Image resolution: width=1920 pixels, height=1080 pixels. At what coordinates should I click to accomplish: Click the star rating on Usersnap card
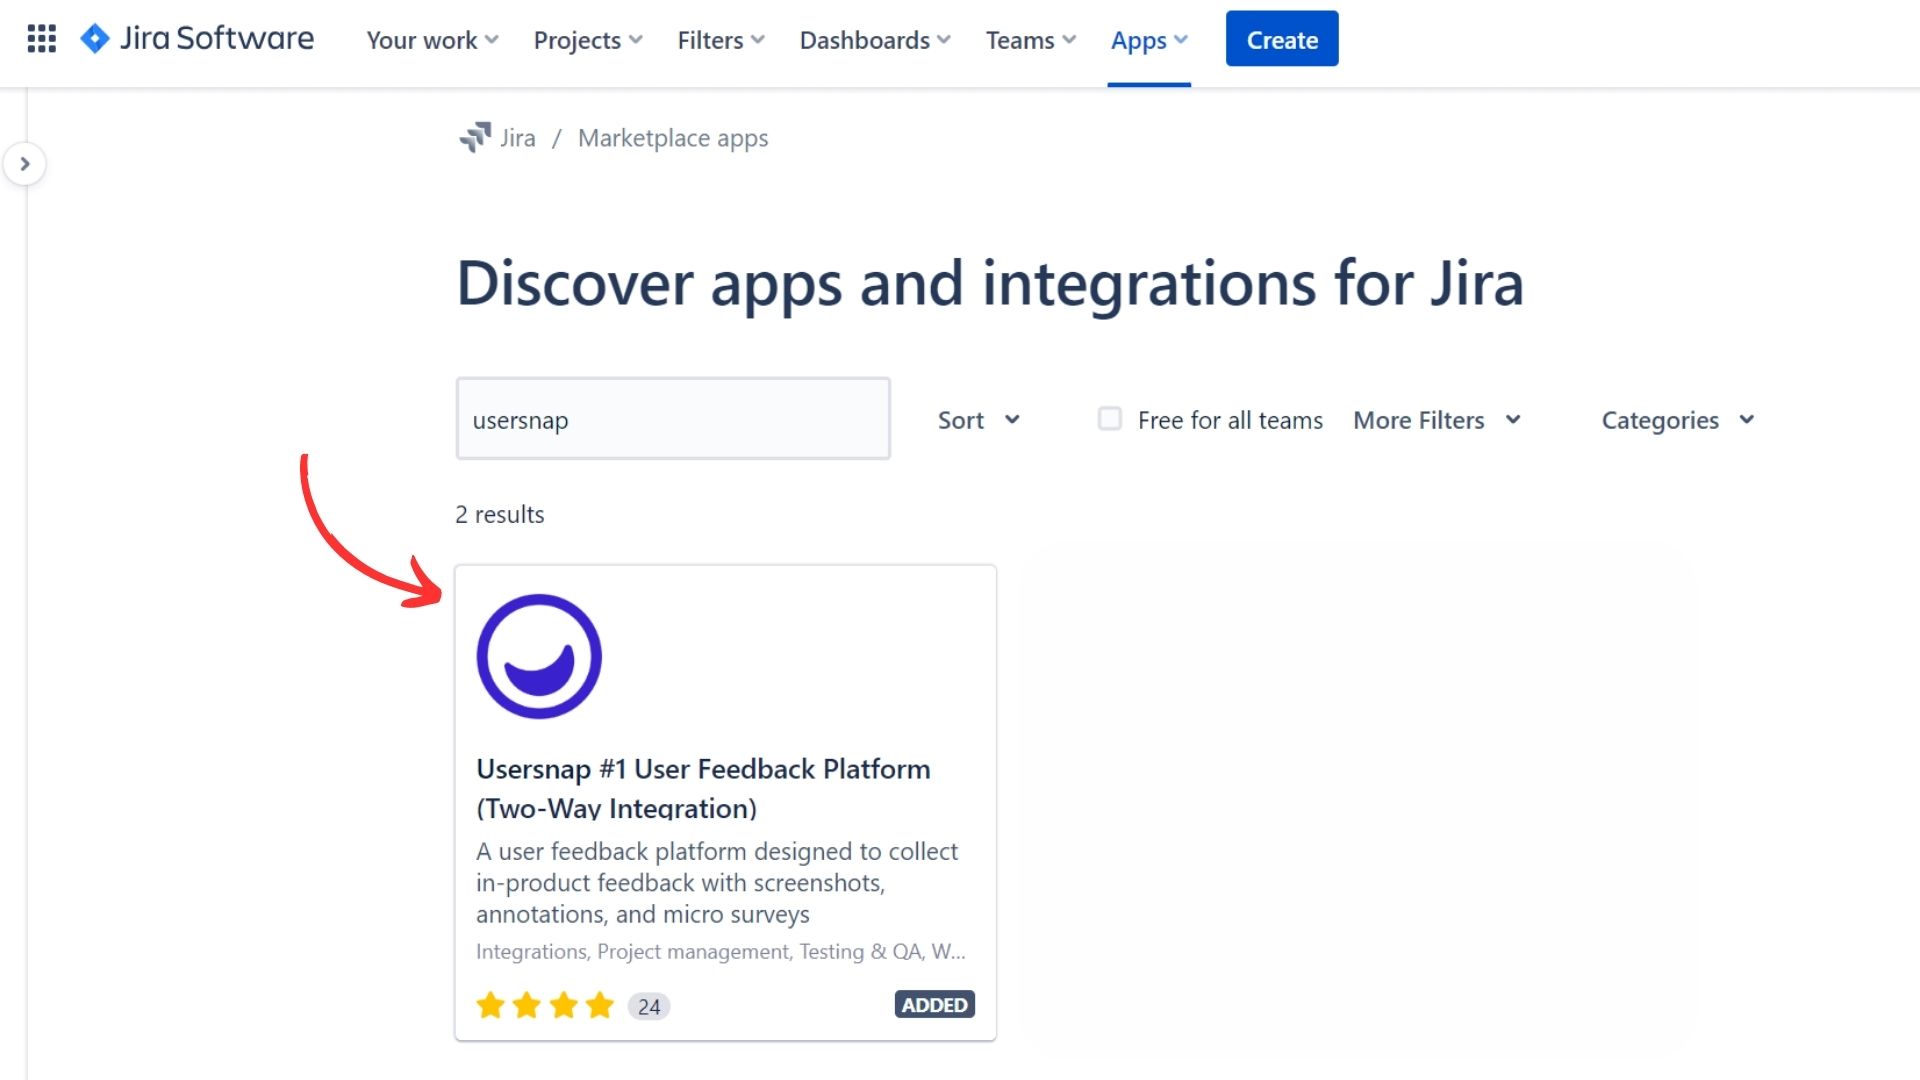pyautogui.click(x=545, y=1005)
